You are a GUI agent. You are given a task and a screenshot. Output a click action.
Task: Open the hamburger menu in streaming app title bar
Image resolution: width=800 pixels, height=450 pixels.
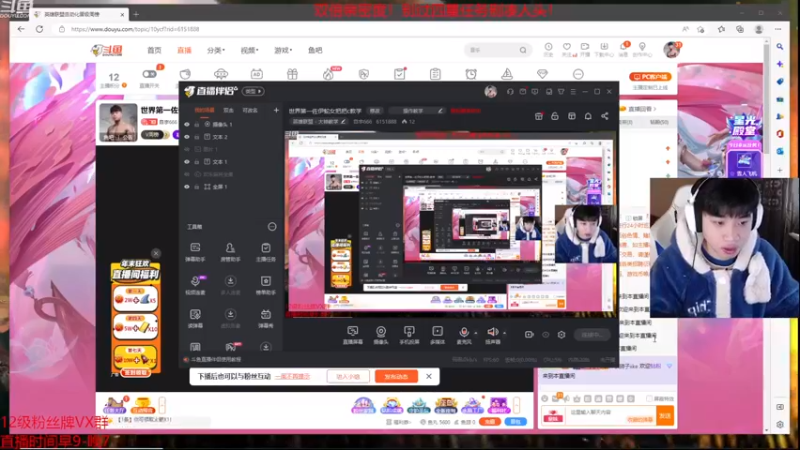[x=573, y=91]
